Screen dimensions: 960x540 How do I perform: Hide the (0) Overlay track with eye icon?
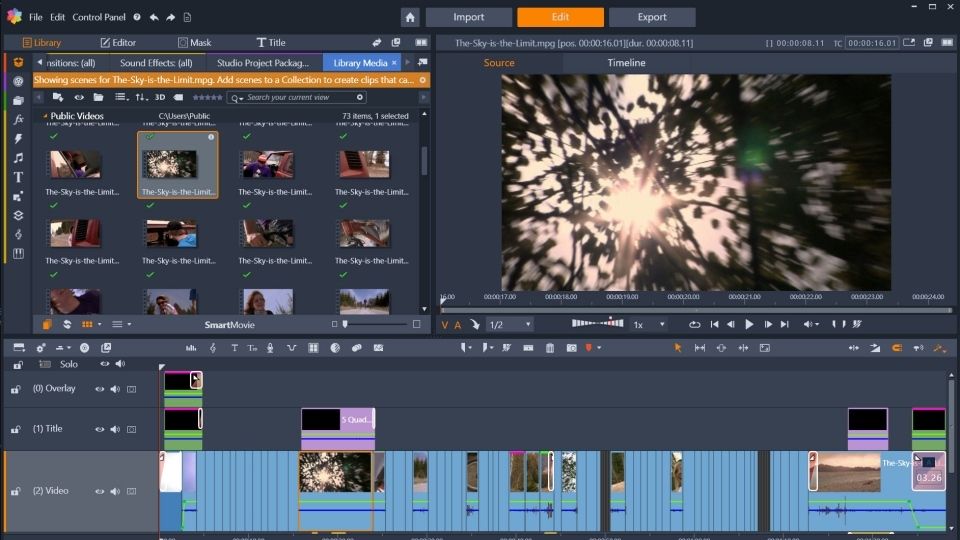click(99, 389)
